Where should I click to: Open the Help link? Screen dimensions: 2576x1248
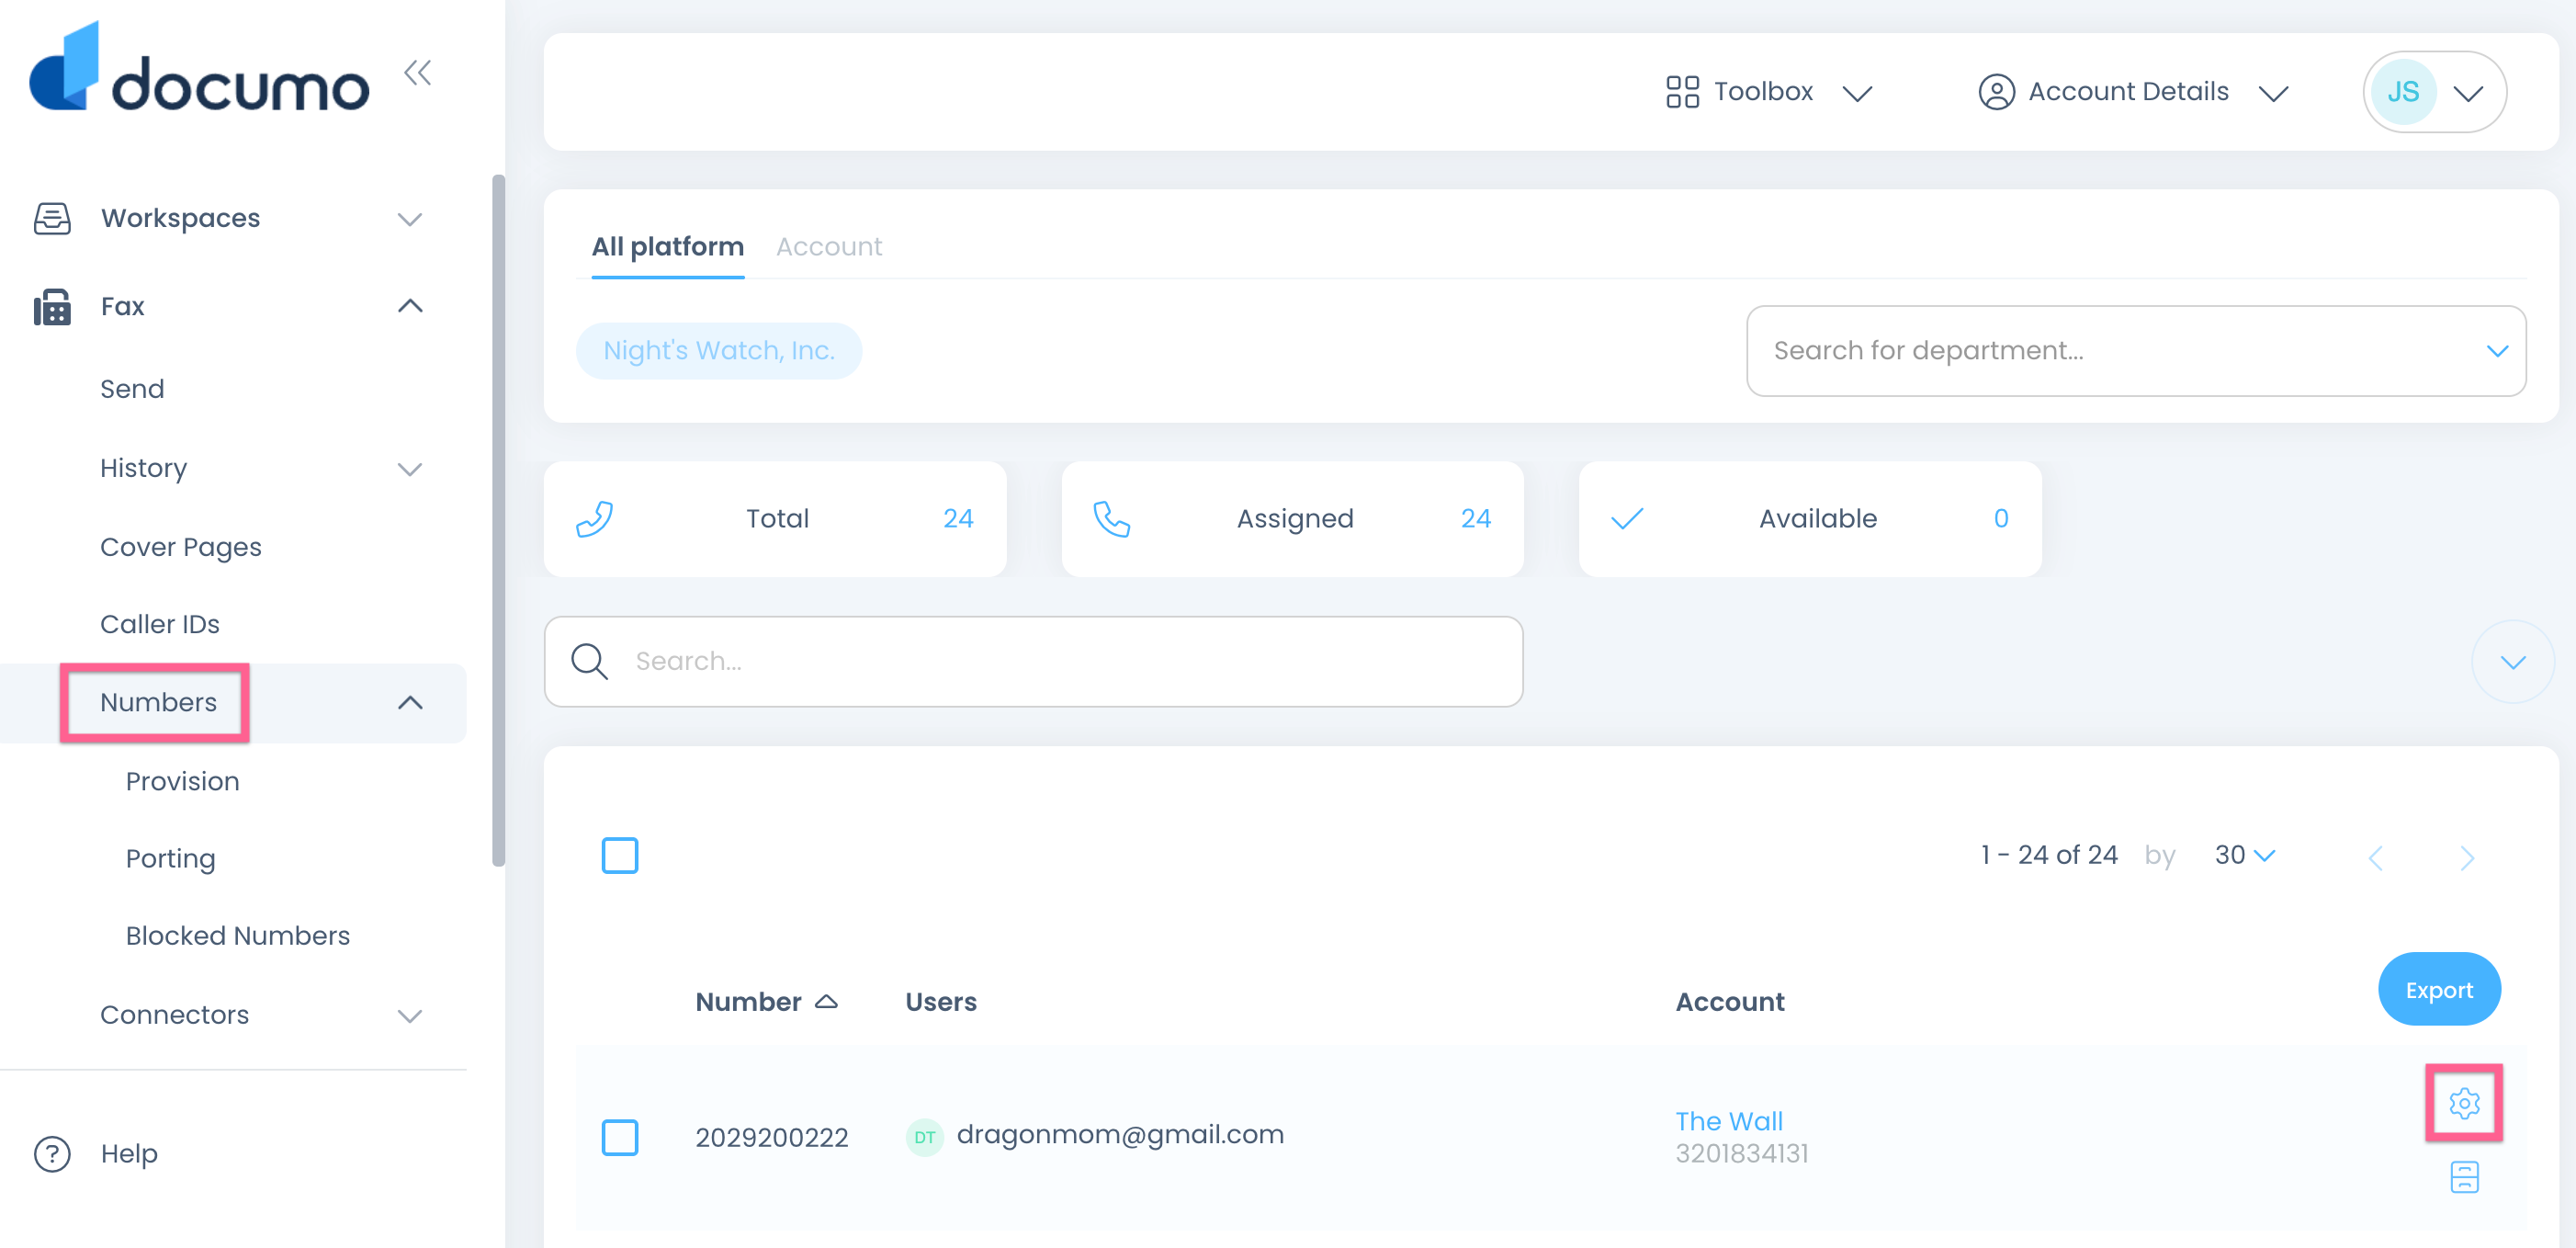click(129, 1154)
